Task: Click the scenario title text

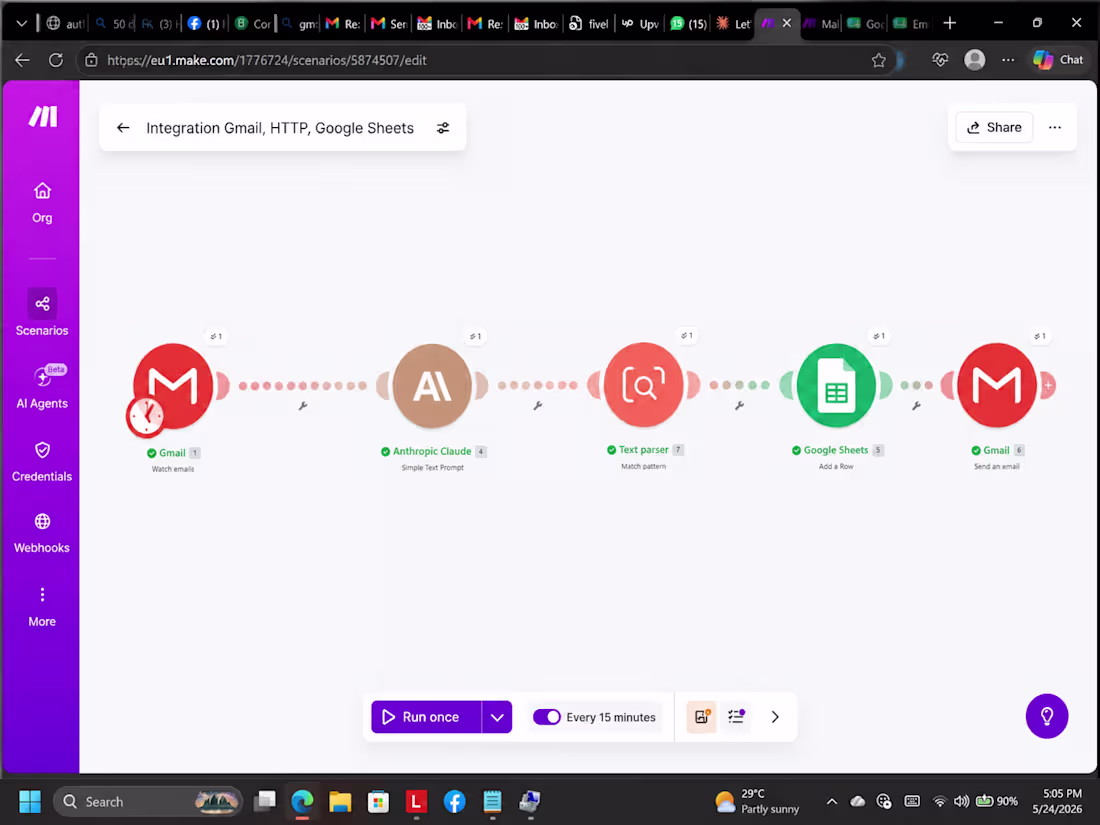Action: [280, 128]
